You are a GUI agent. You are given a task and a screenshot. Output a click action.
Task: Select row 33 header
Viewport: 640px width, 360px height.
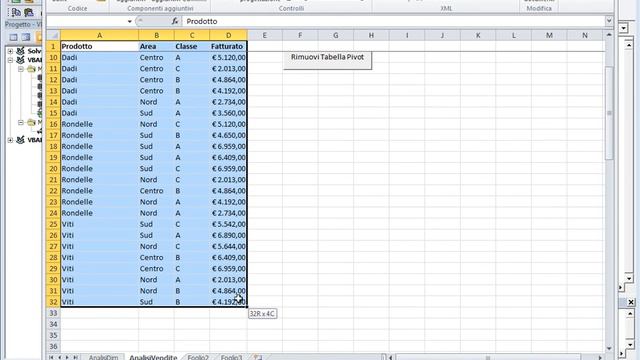pos(53,313)
